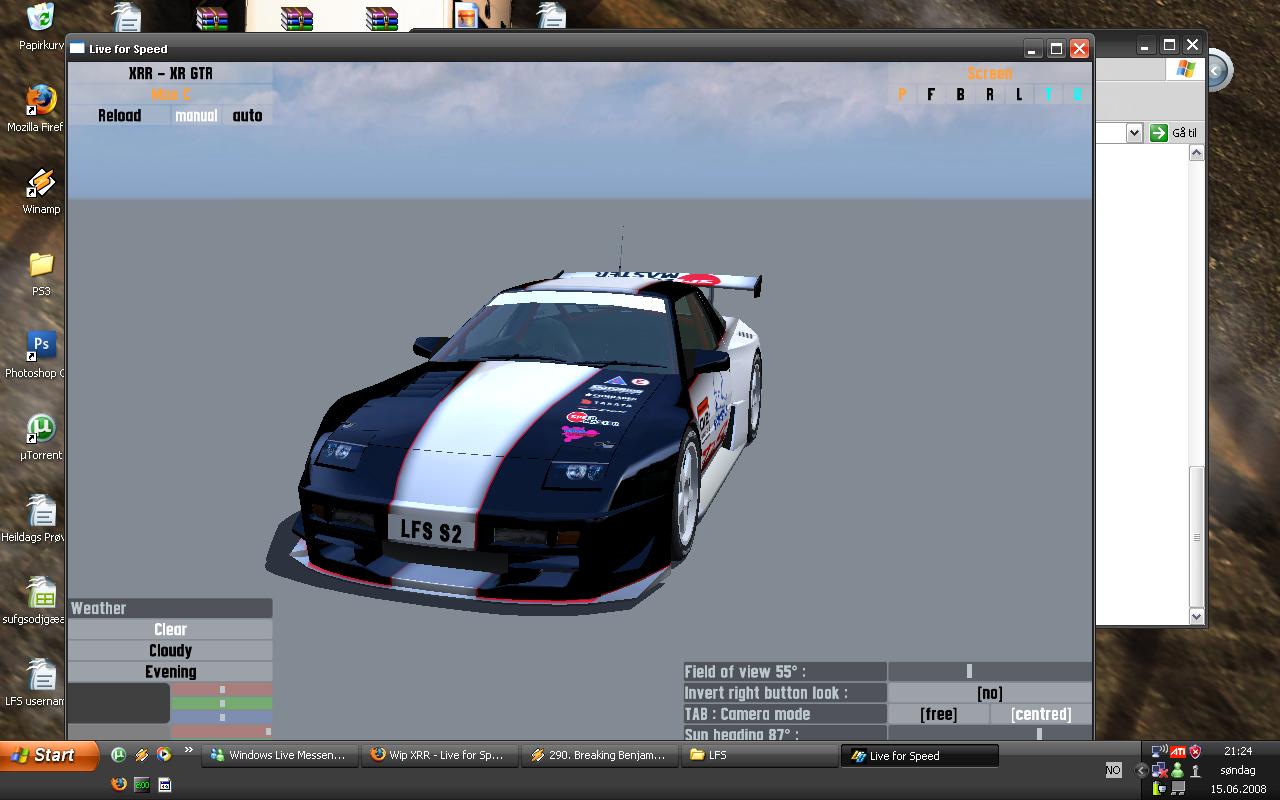Image resolution: width=1280 pixels, height=800 pixels.
Task: Select the L view button
Action: click(x=1019, y=95)
